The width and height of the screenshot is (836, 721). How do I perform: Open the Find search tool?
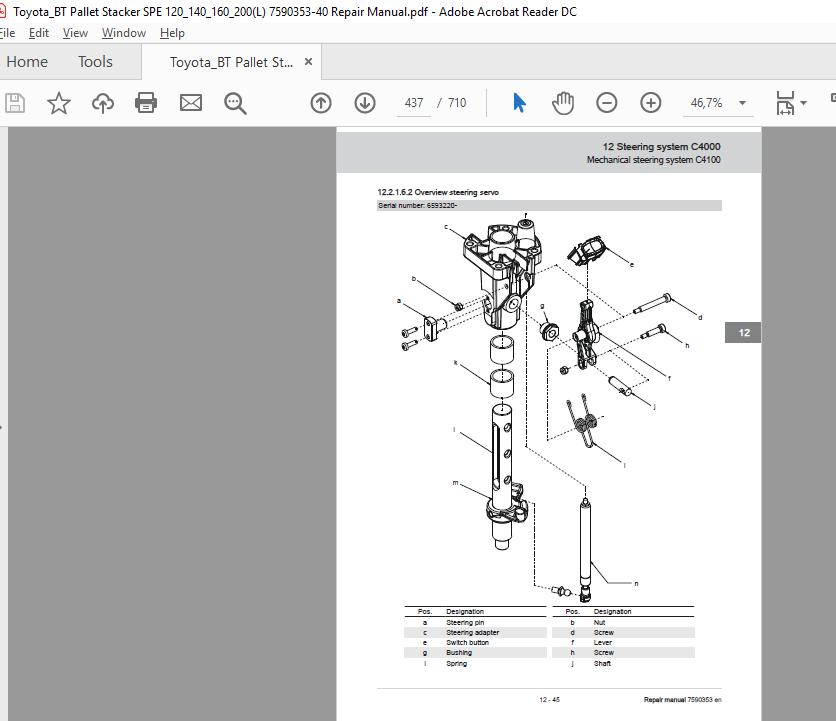point(235,102)
